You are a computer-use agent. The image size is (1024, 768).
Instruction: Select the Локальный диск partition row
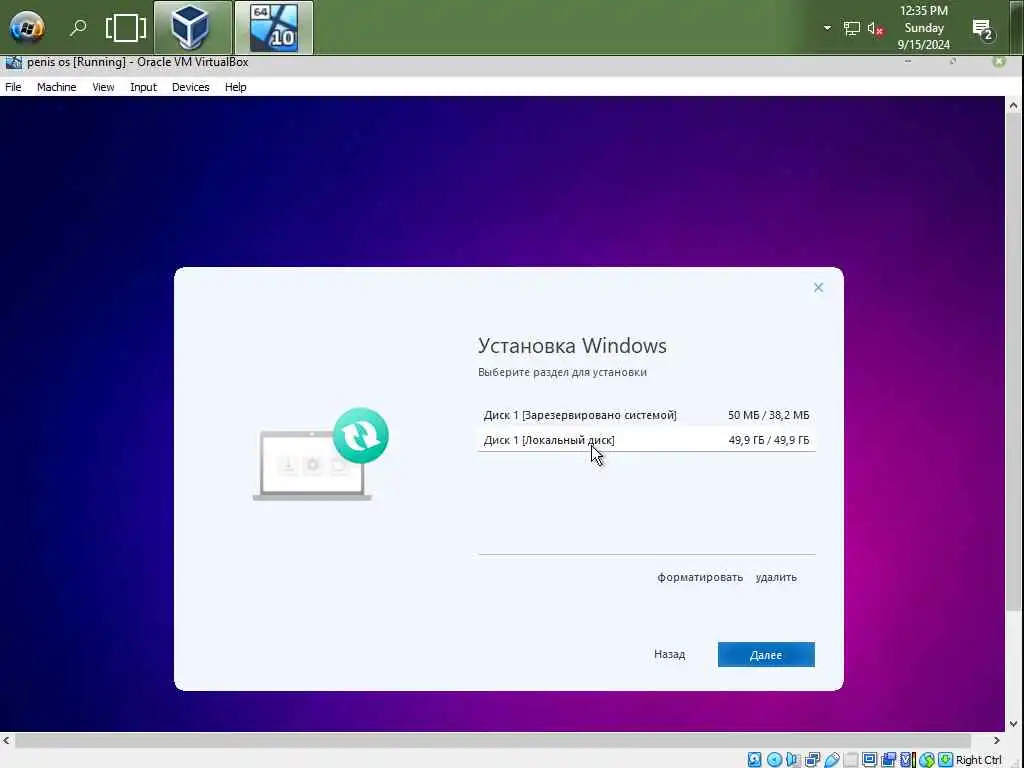647,440
